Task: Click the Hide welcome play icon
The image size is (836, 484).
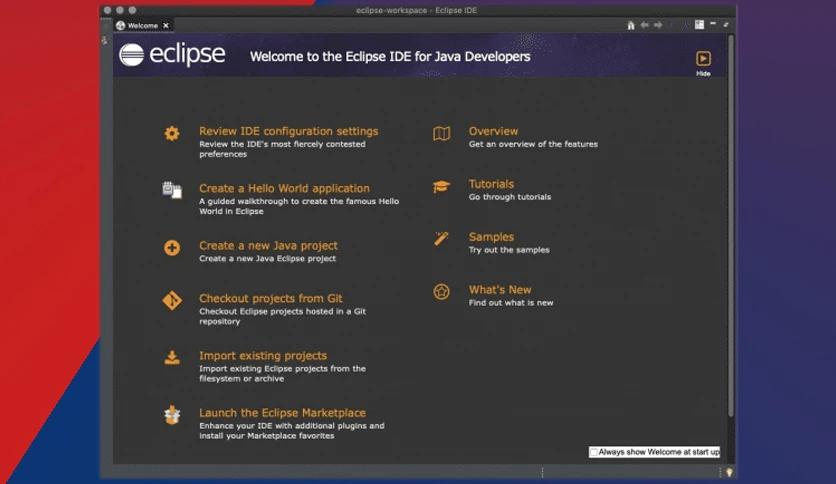Action: (703, 59)
